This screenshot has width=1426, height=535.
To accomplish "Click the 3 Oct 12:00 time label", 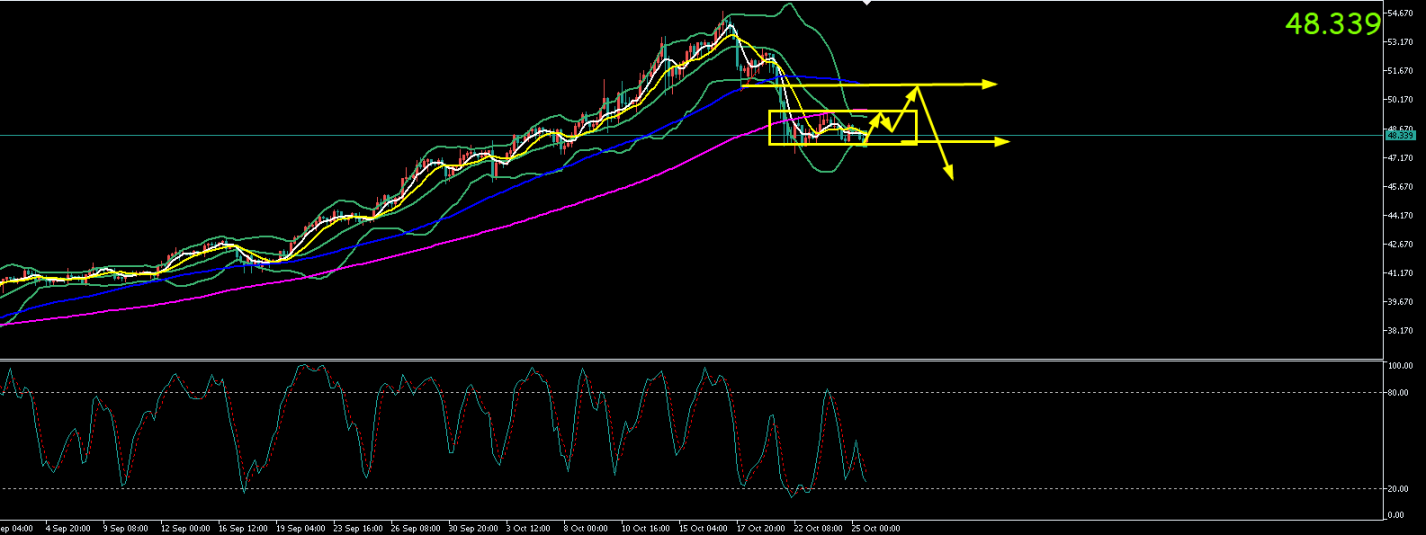I will point(527,527).
